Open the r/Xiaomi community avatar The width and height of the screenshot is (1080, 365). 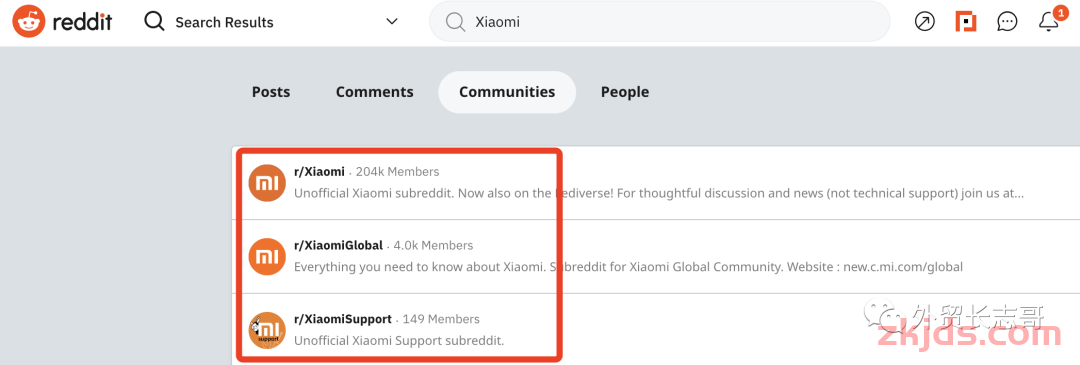pyautogui.click(x=267, y=183)
